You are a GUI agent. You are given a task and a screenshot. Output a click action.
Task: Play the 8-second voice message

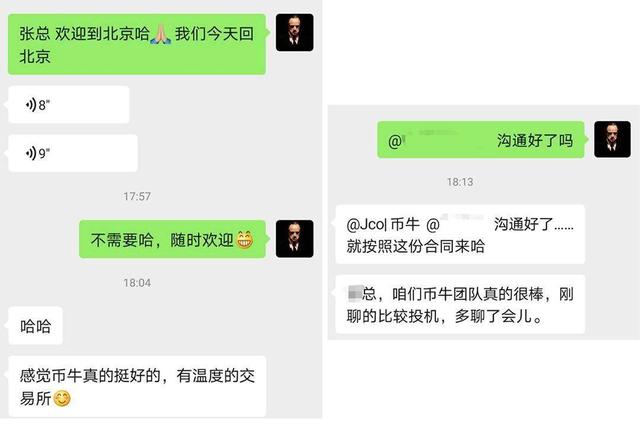[69, 105]
